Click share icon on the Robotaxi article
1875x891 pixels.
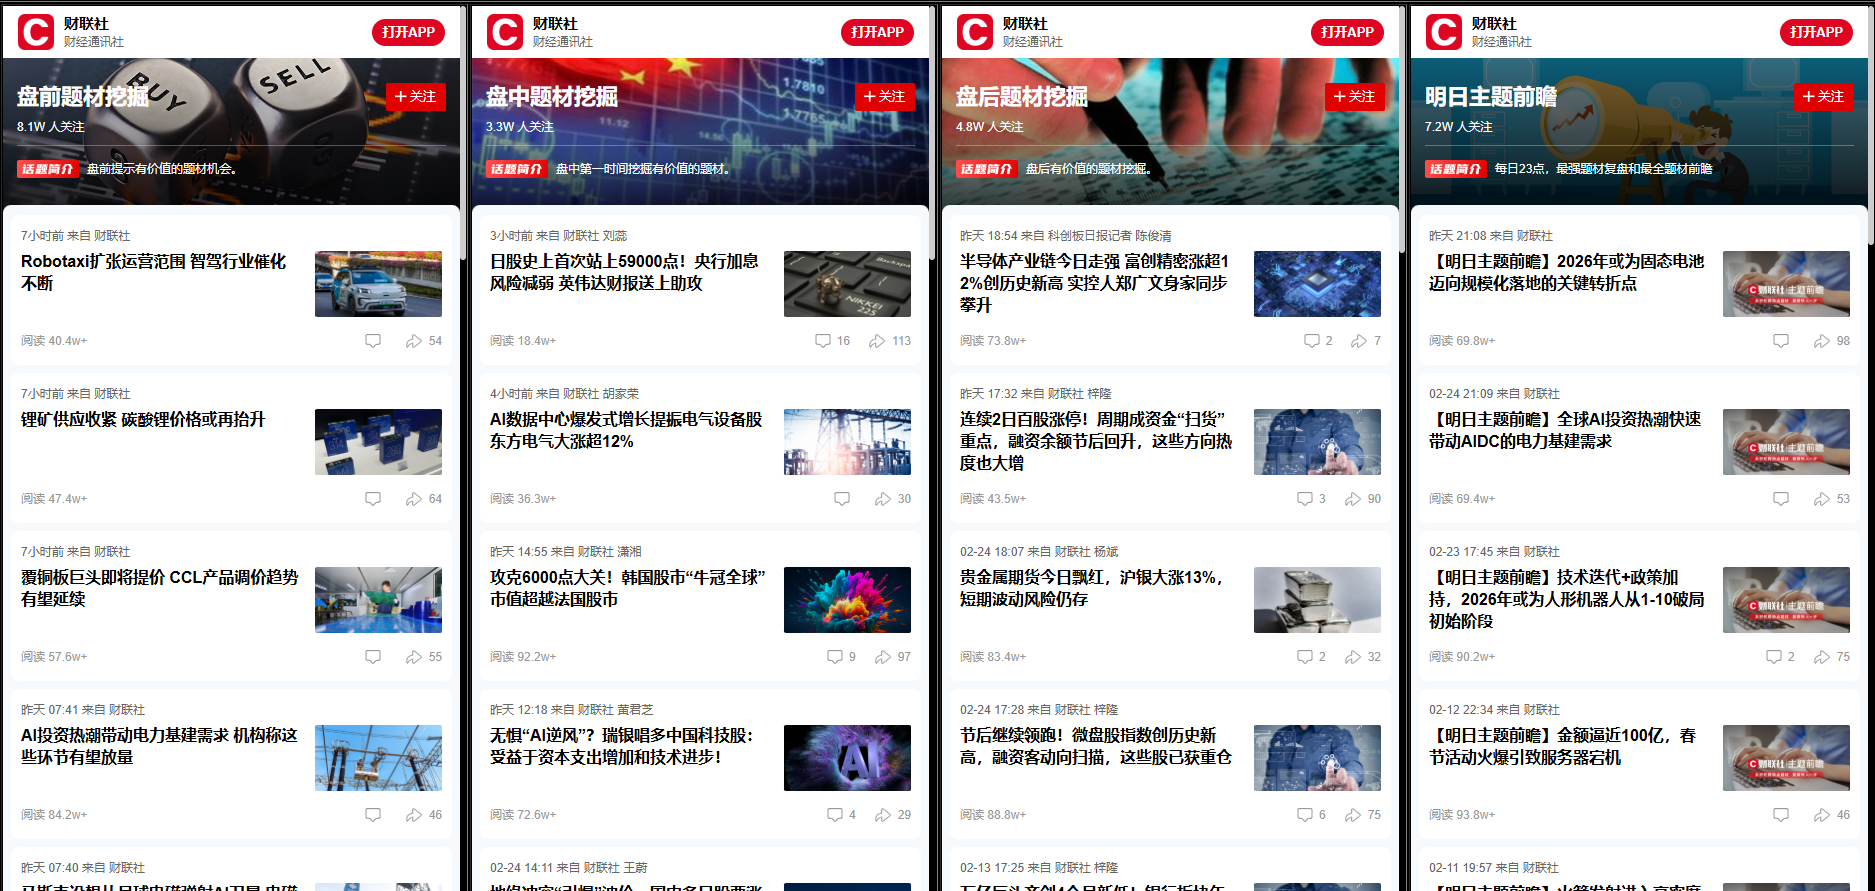(x=413, y=341)
